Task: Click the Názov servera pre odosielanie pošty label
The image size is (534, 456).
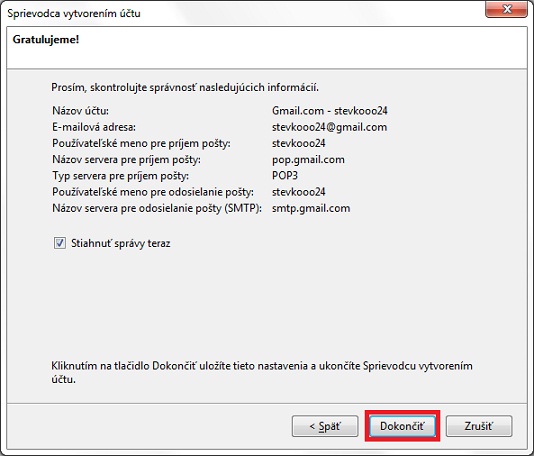Action: point(157,208)
